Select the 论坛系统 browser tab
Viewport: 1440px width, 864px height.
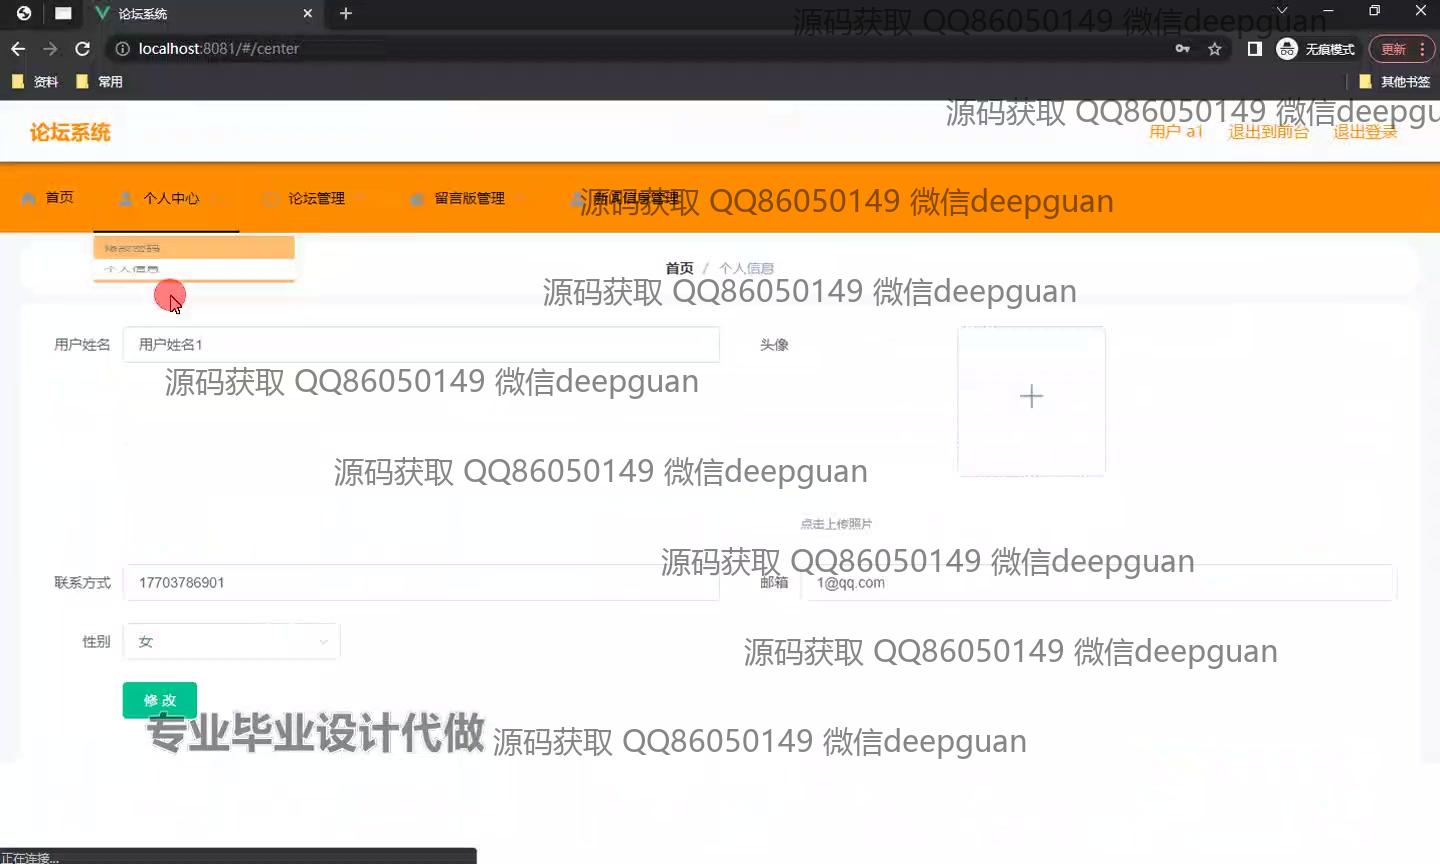[x=203, y=14]
